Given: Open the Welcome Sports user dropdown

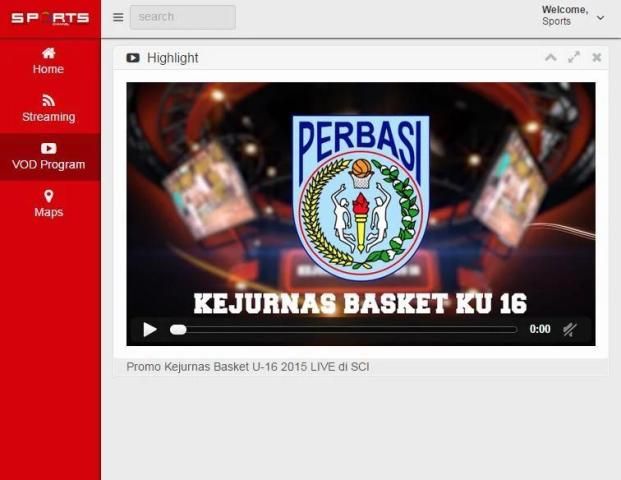Looking at the screenshot, I should [x=600, y=17].
